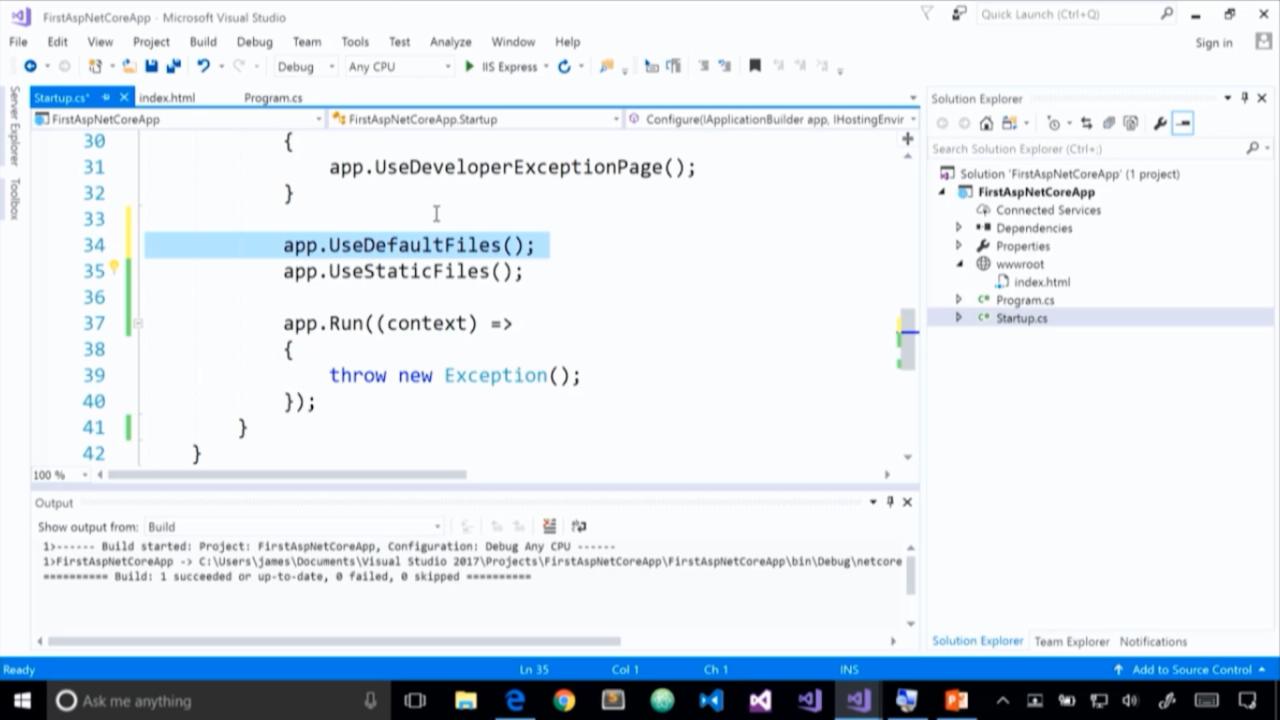Click the Sign in link
This screenshot has width=1280, height=720.
pos(1214,42)
